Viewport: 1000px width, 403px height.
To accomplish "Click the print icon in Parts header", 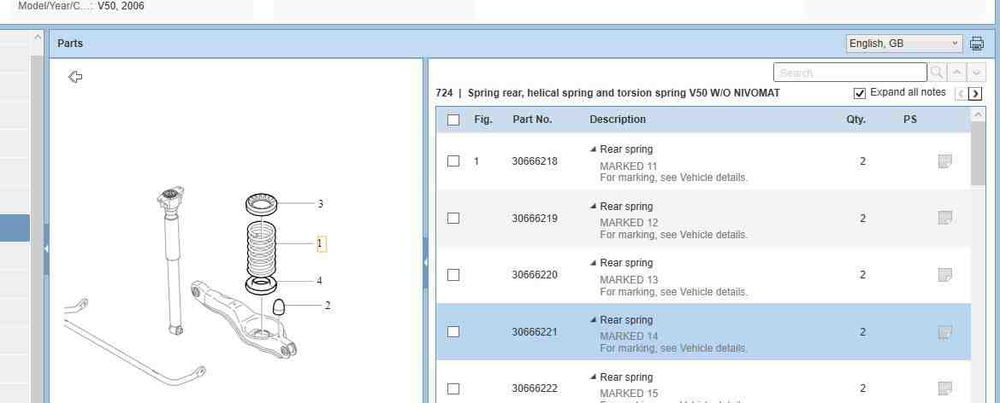I will (x=977, y=44).
